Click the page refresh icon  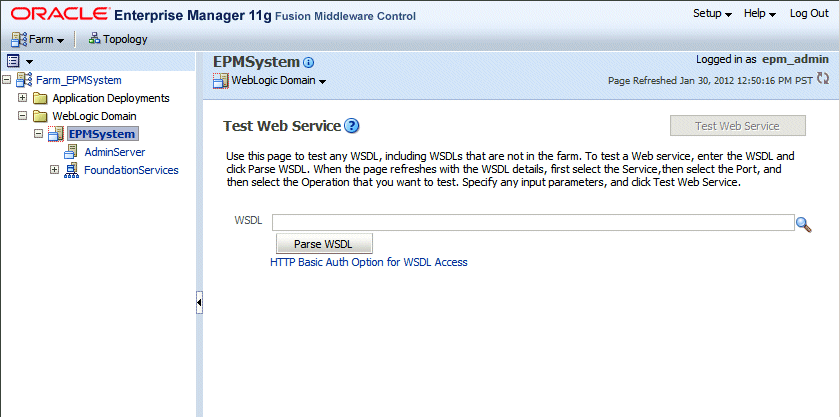point(823,79)
